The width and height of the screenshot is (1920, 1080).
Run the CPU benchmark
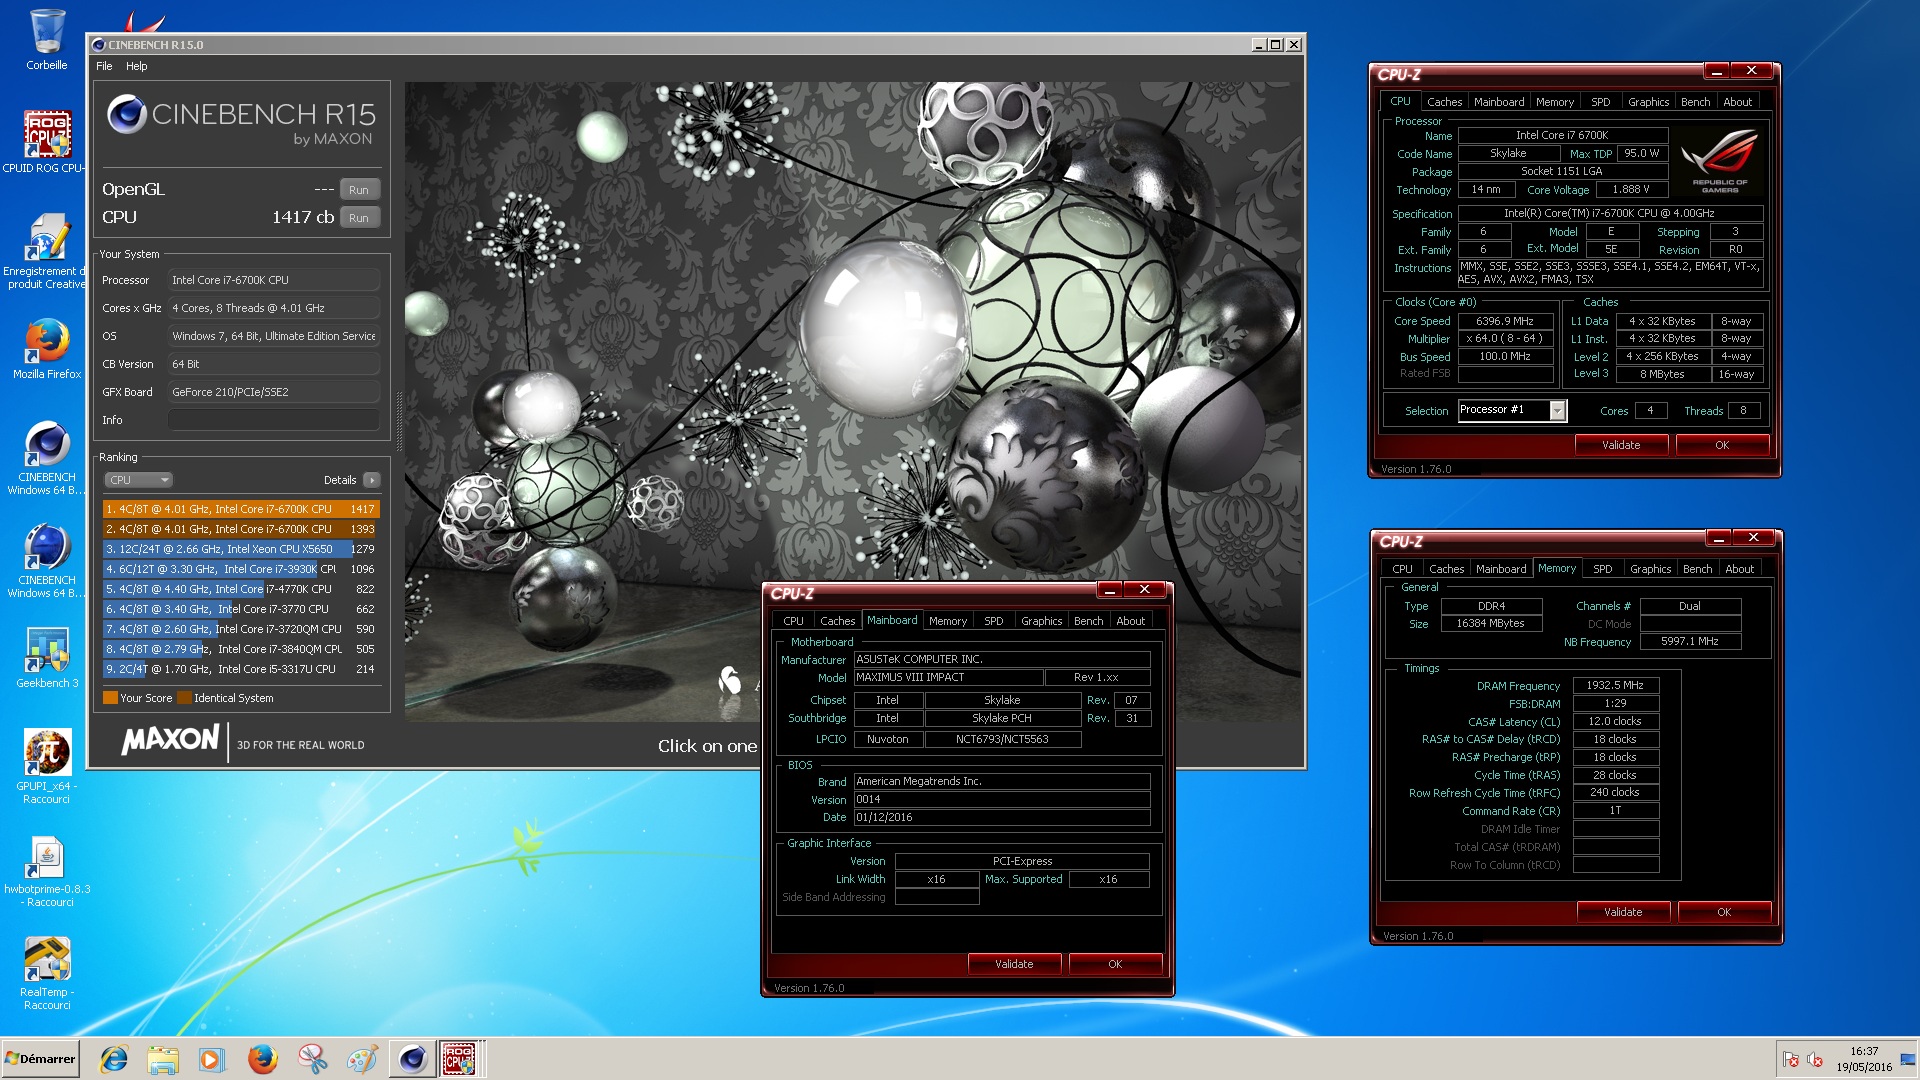pos(359,218)
